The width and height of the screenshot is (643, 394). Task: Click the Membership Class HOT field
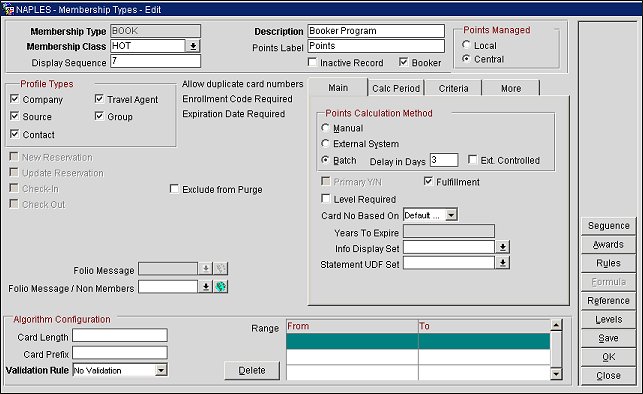click(148, 46)
